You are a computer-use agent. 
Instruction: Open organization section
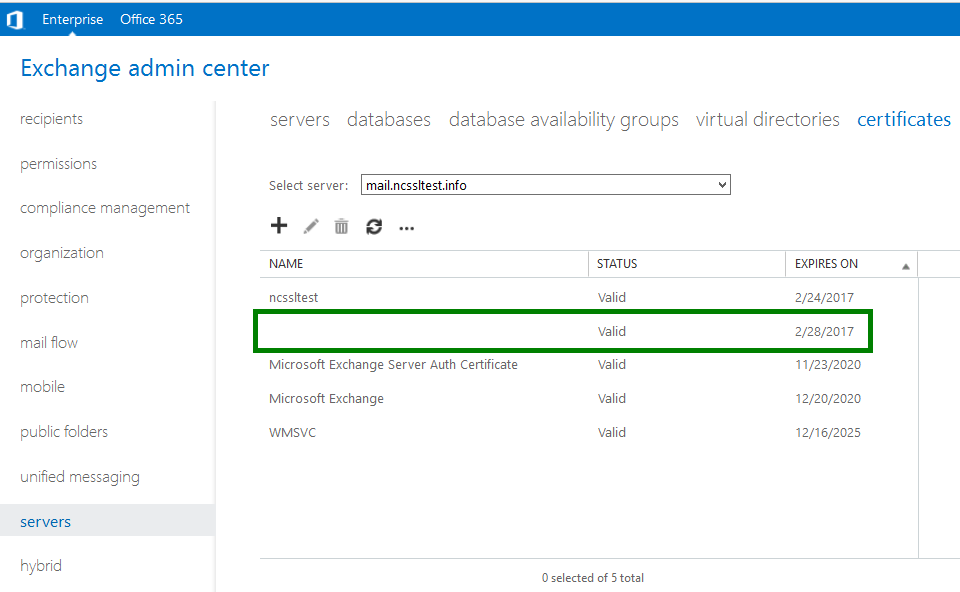point(62,253)
